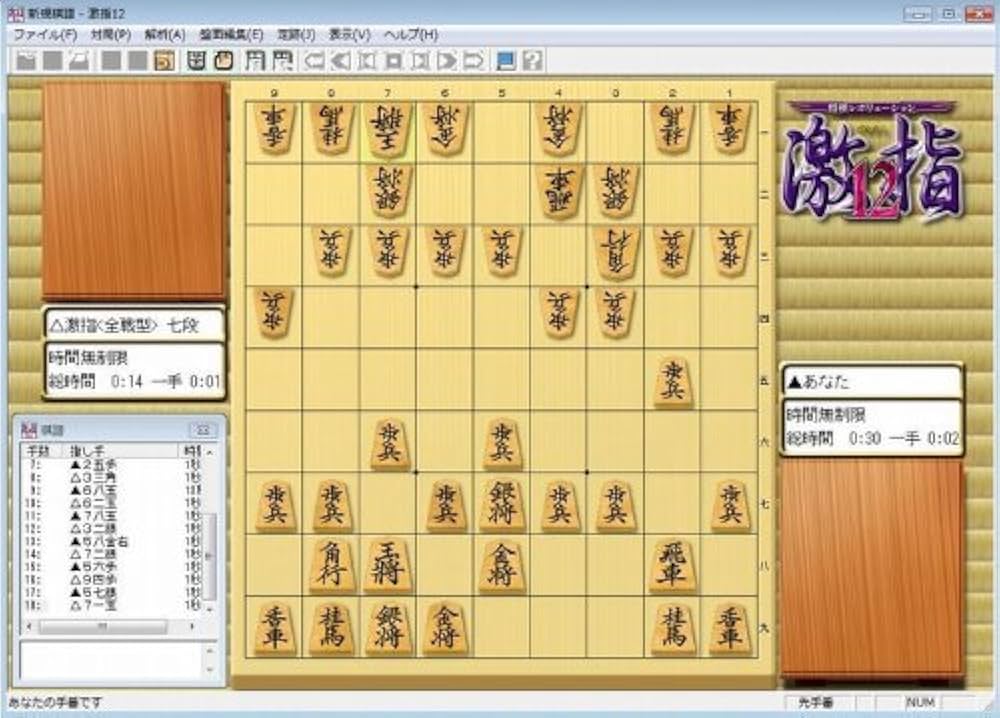The image size is (1000, 718).
Task: Click the opponent's rook on 4二
Action: point(559,191)
